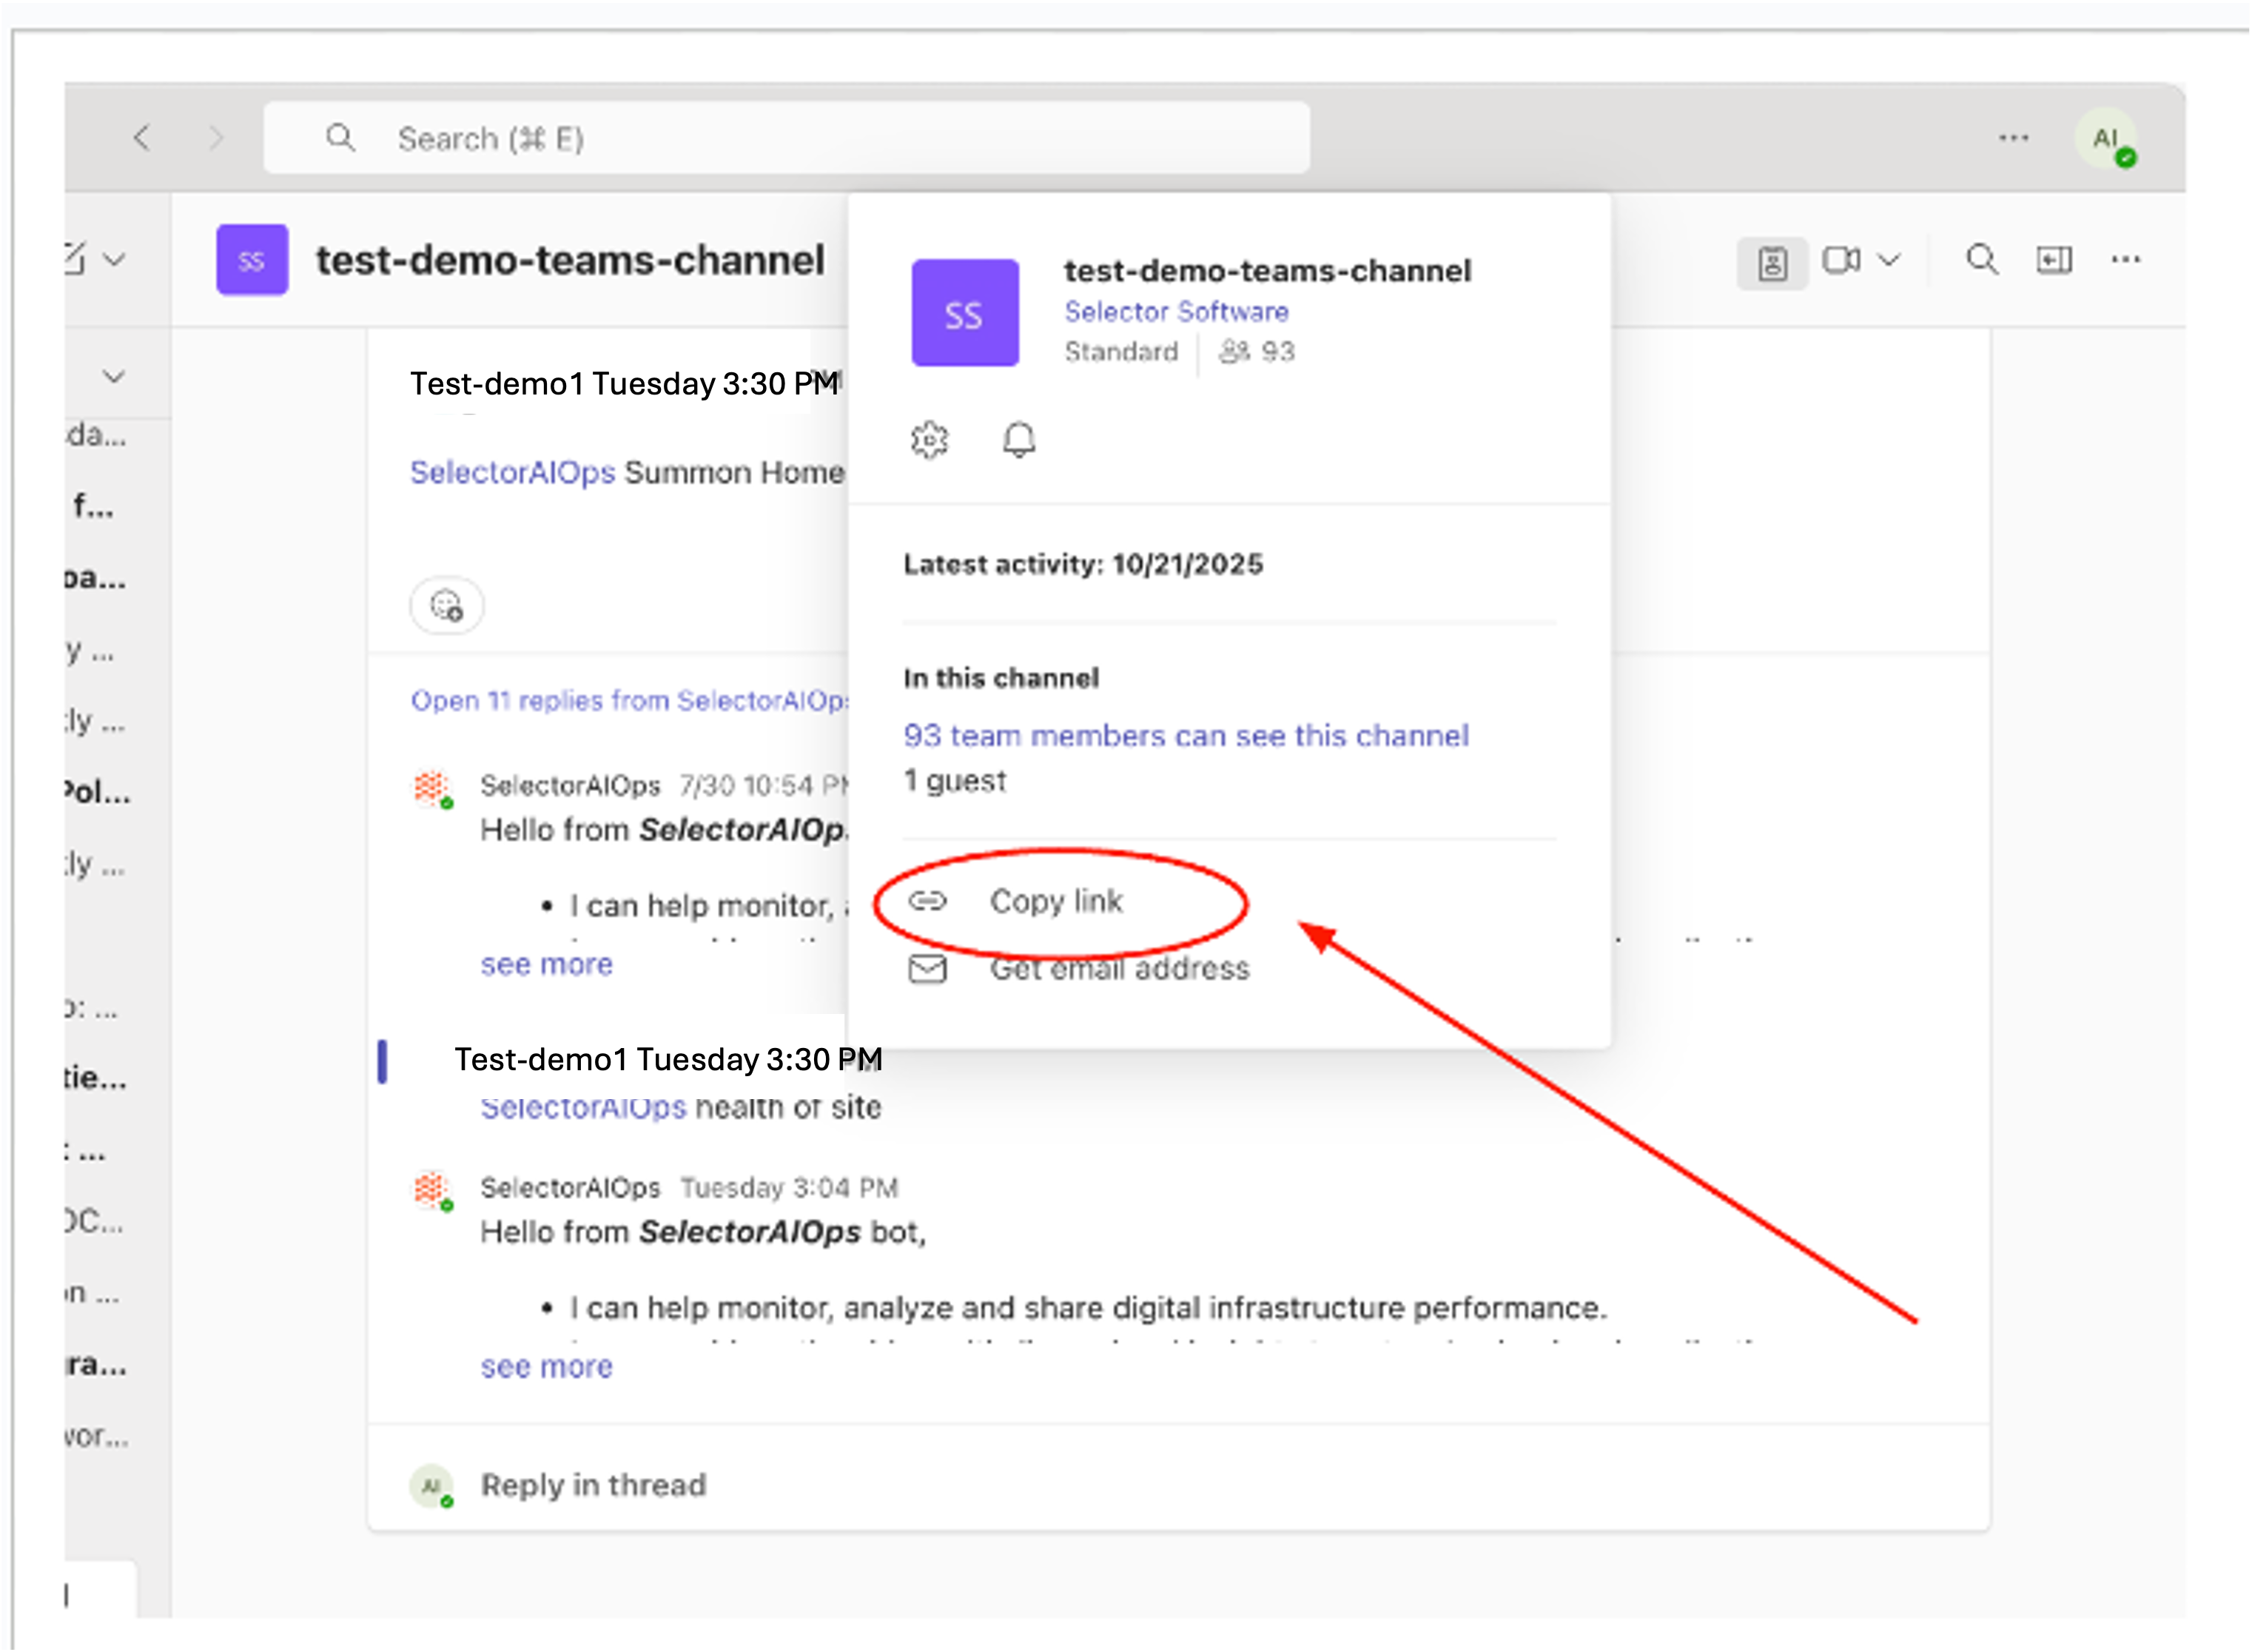The image size is (2252, 1652).
Task: Go forward with the right arrow
Action: [x=215, y=138]
